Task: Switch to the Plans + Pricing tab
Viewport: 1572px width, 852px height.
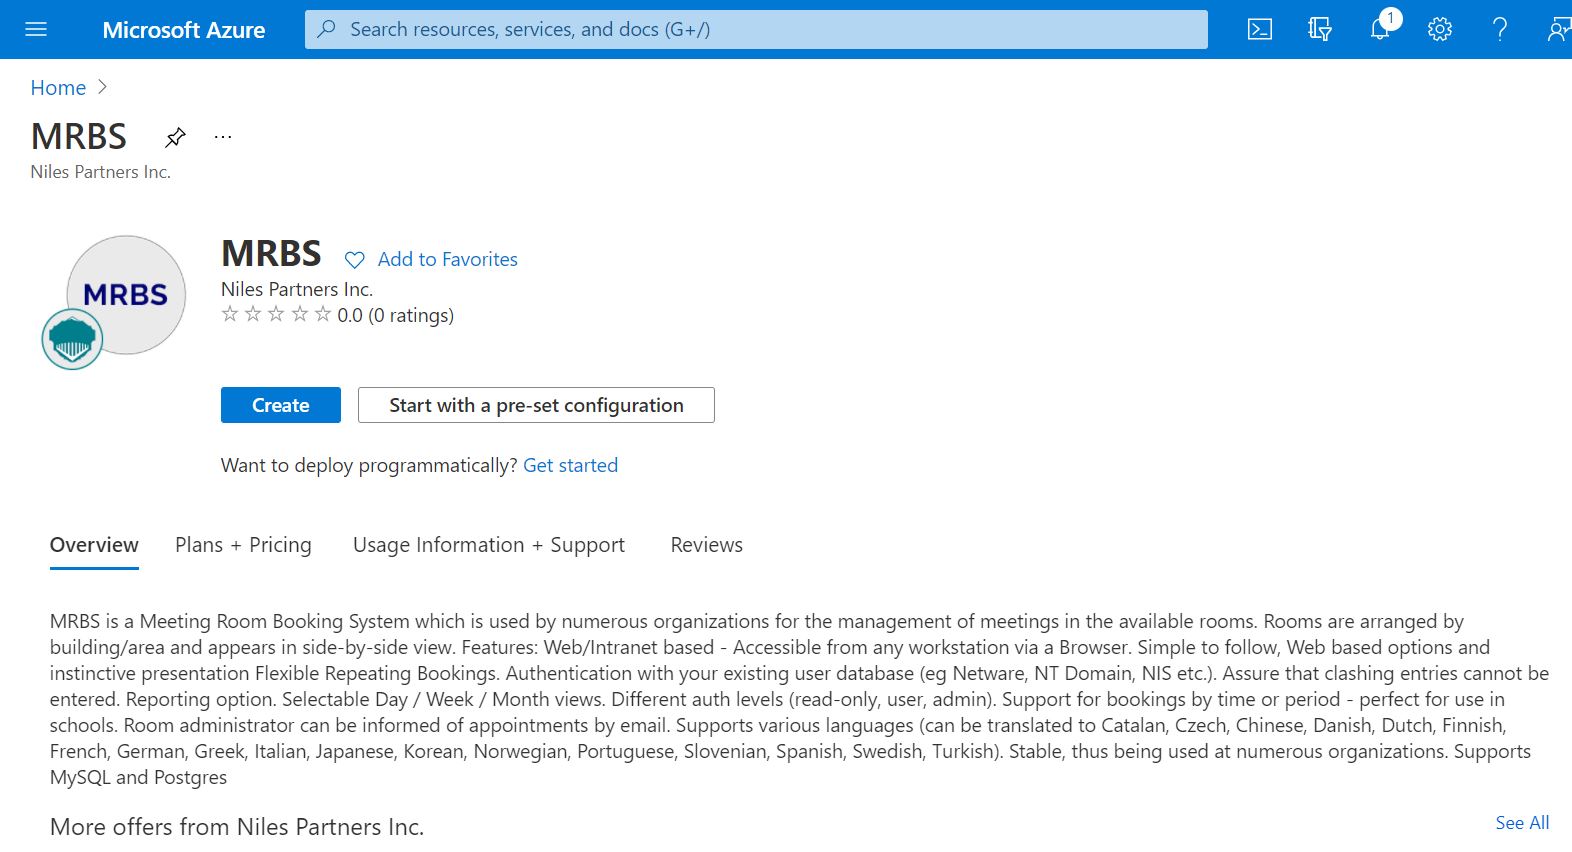Action: pos(243,545)
